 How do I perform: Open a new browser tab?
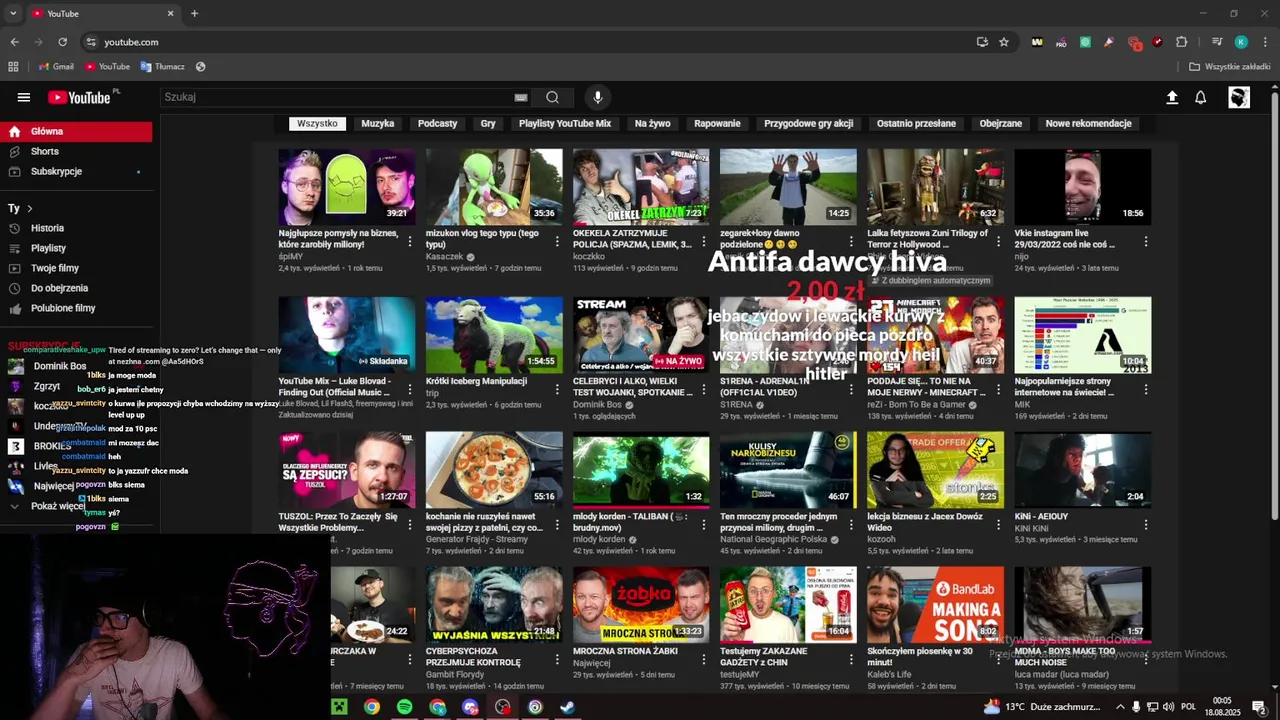tap(194, 13)
